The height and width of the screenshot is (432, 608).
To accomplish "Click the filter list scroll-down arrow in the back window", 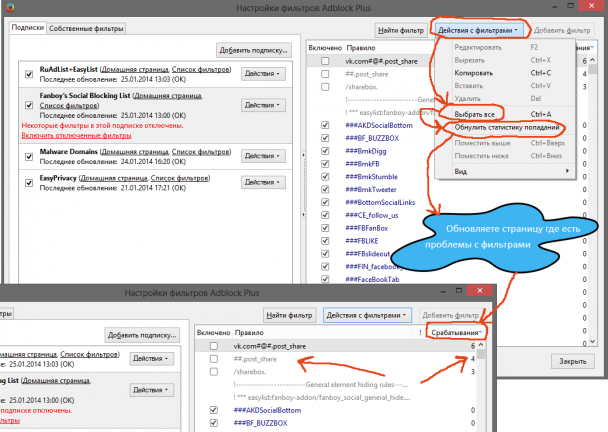I will coord(592,341).
